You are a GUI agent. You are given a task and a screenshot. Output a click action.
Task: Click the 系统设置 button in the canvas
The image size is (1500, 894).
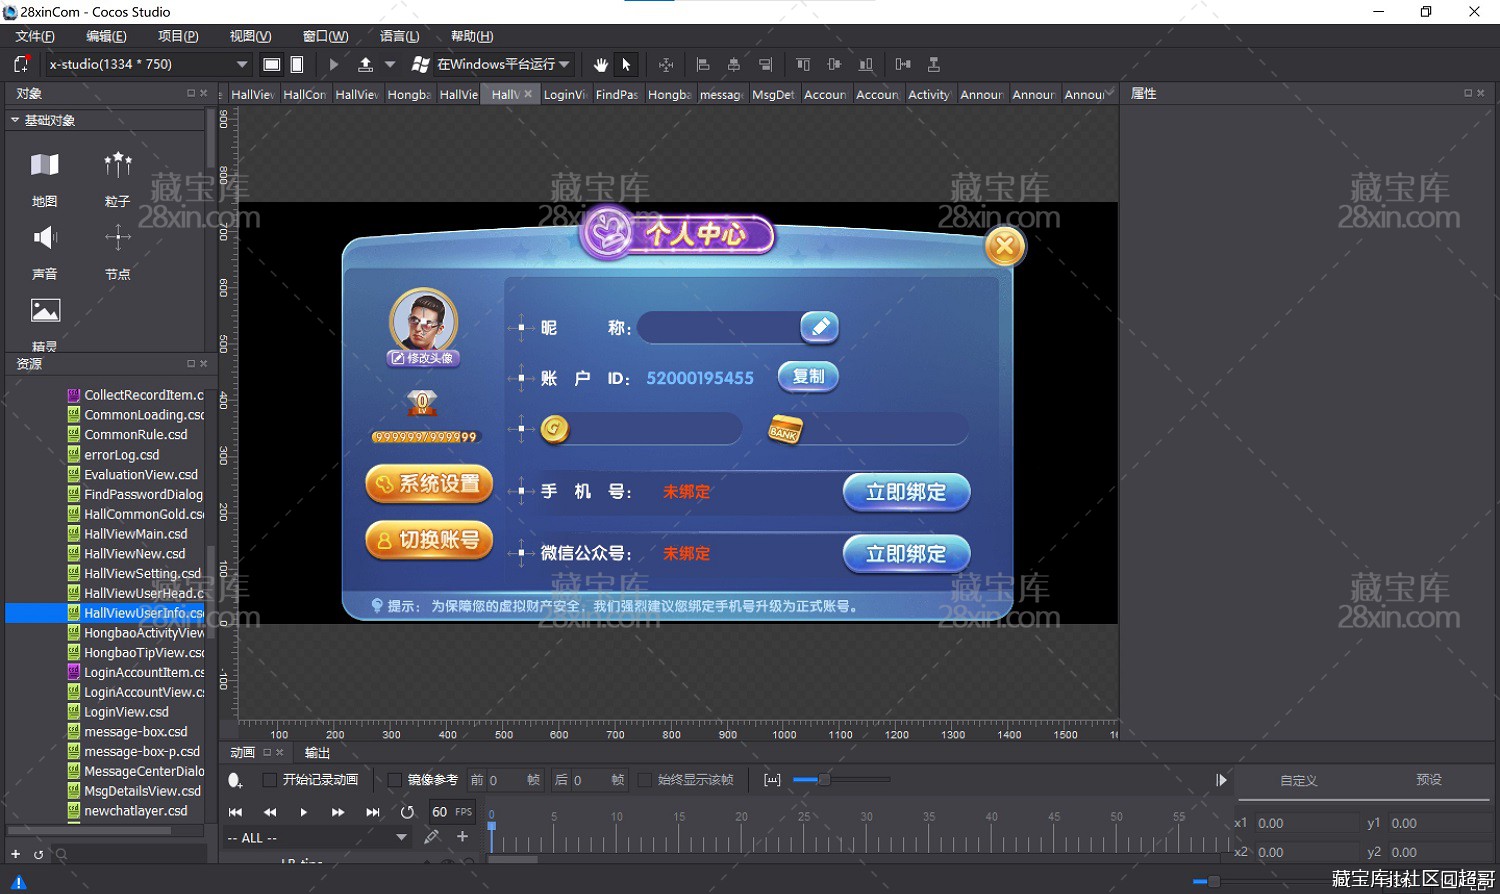click(x=428, y=484)
